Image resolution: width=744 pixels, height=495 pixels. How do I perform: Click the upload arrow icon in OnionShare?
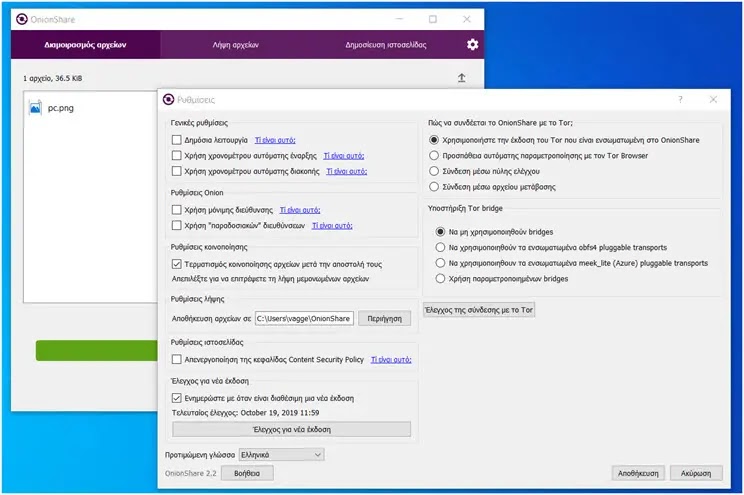(x=462, y=78)
